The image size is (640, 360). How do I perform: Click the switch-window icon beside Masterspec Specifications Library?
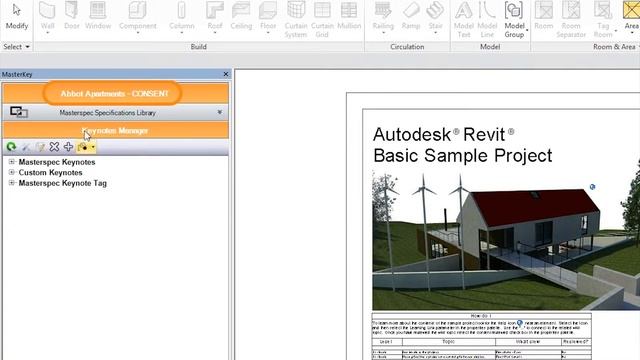(19, 112)
